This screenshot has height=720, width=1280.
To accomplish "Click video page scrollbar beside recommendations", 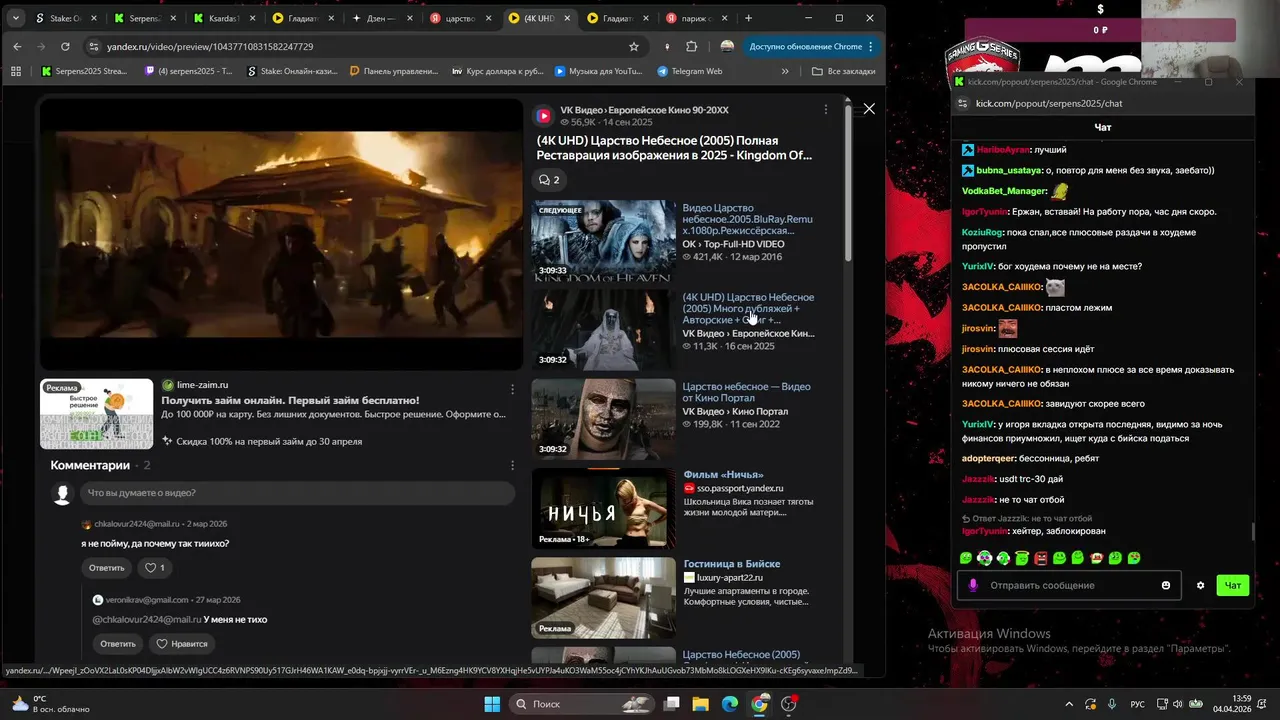I will [x=849, y=185].
